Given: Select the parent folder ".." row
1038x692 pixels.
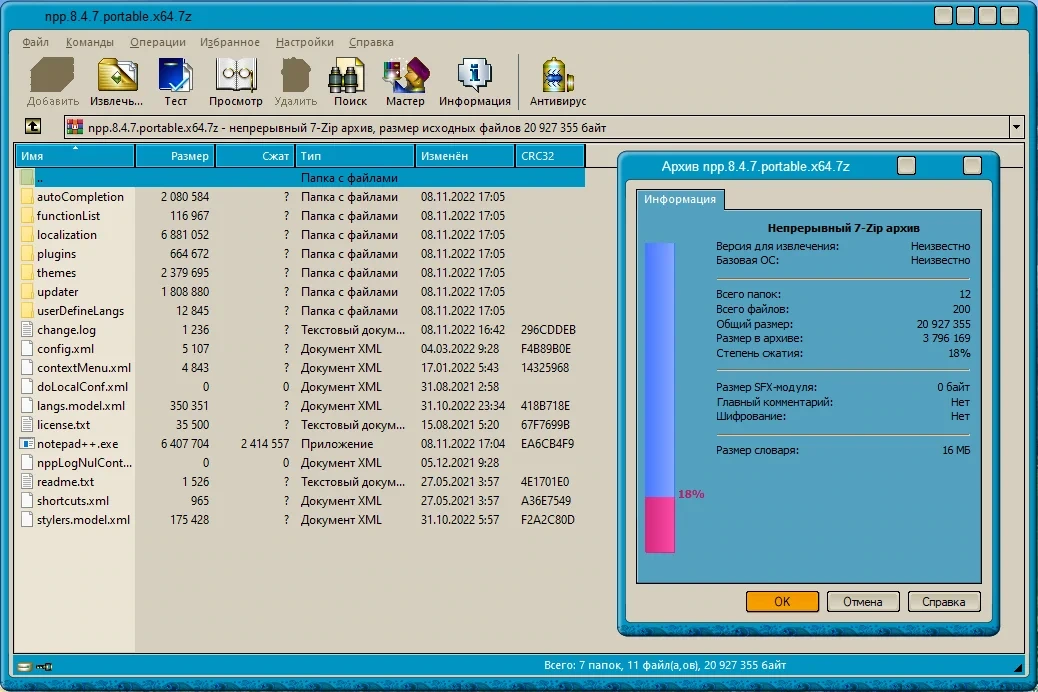Looking at the screenshot, I should click(300, 177).
